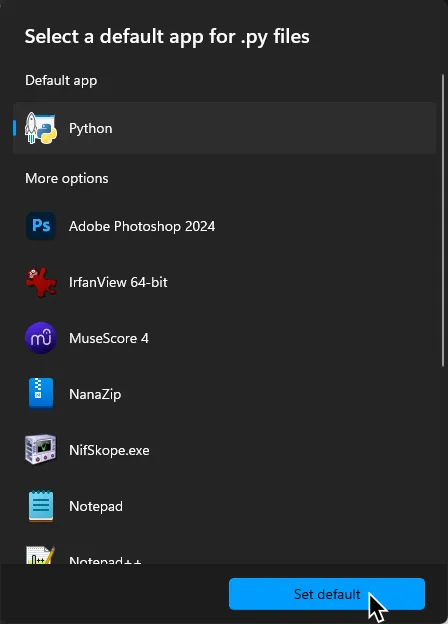Click the Notepad icon
This screenshot has width=448, height=624.
(x=41, y=506)
